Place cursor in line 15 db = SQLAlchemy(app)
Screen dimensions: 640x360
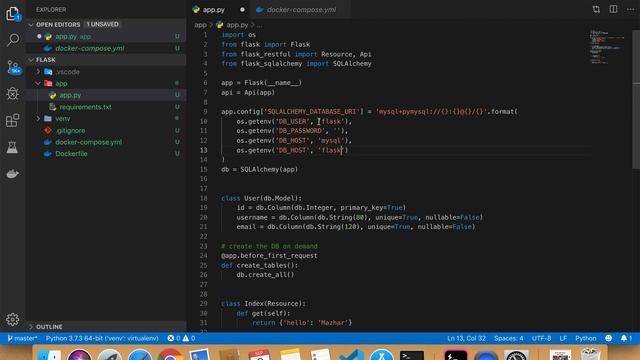coord(260,169)
